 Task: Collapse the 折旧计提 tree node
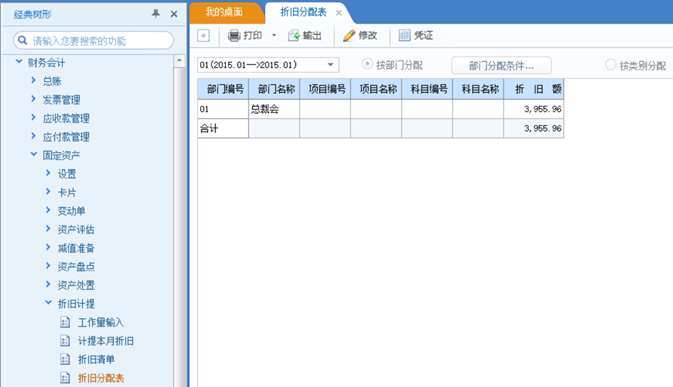48,303
